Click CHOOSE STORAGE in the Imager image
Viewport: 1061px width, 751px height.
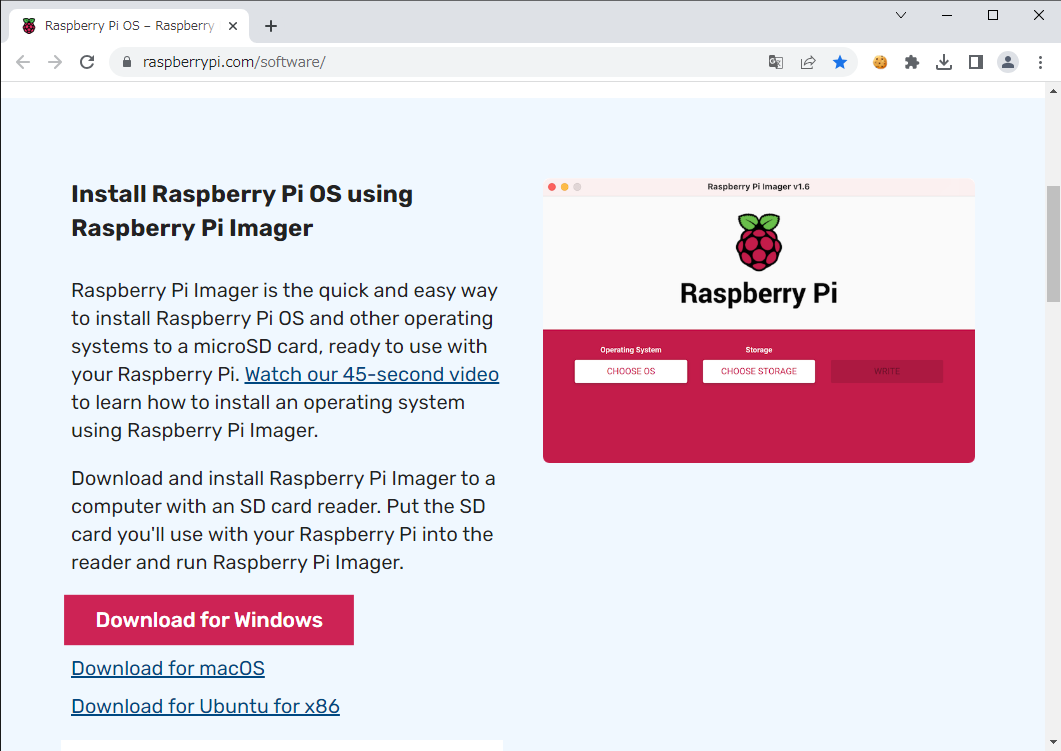(x=759, y=371)
